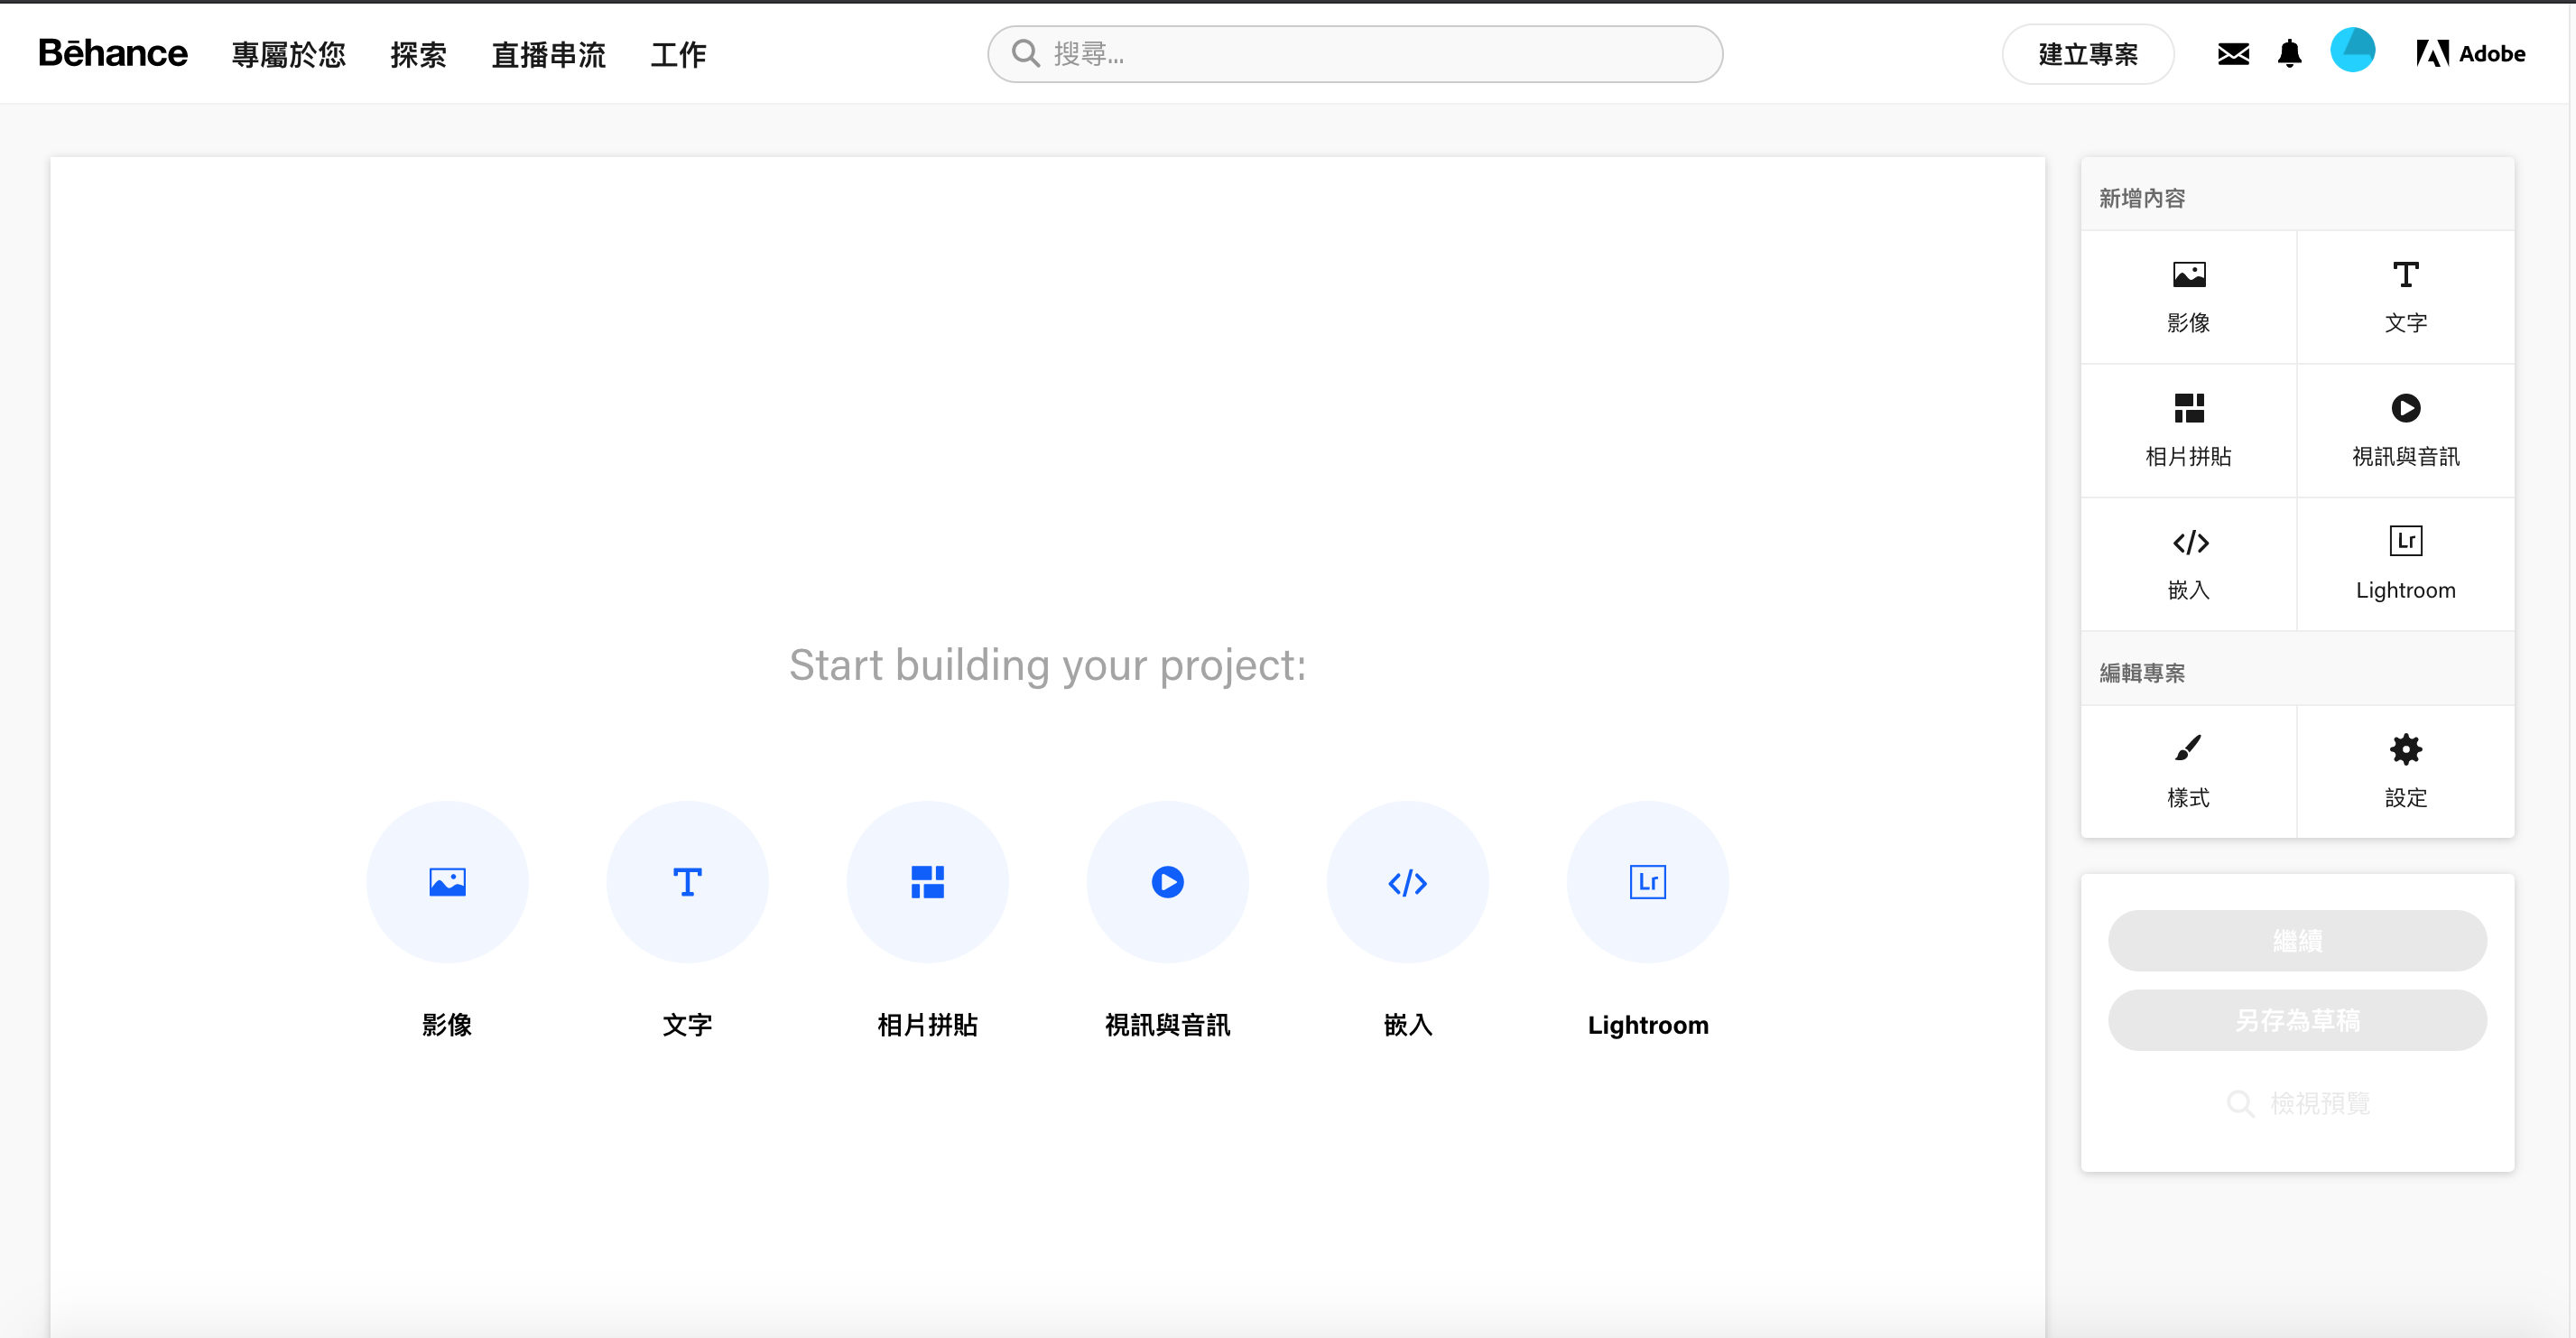Image resolution: width=2576 pixels, height=1338 pixels.
Task: Add text using the center 文字 circle
Action: pyautogui.click(x=687, y=881)
